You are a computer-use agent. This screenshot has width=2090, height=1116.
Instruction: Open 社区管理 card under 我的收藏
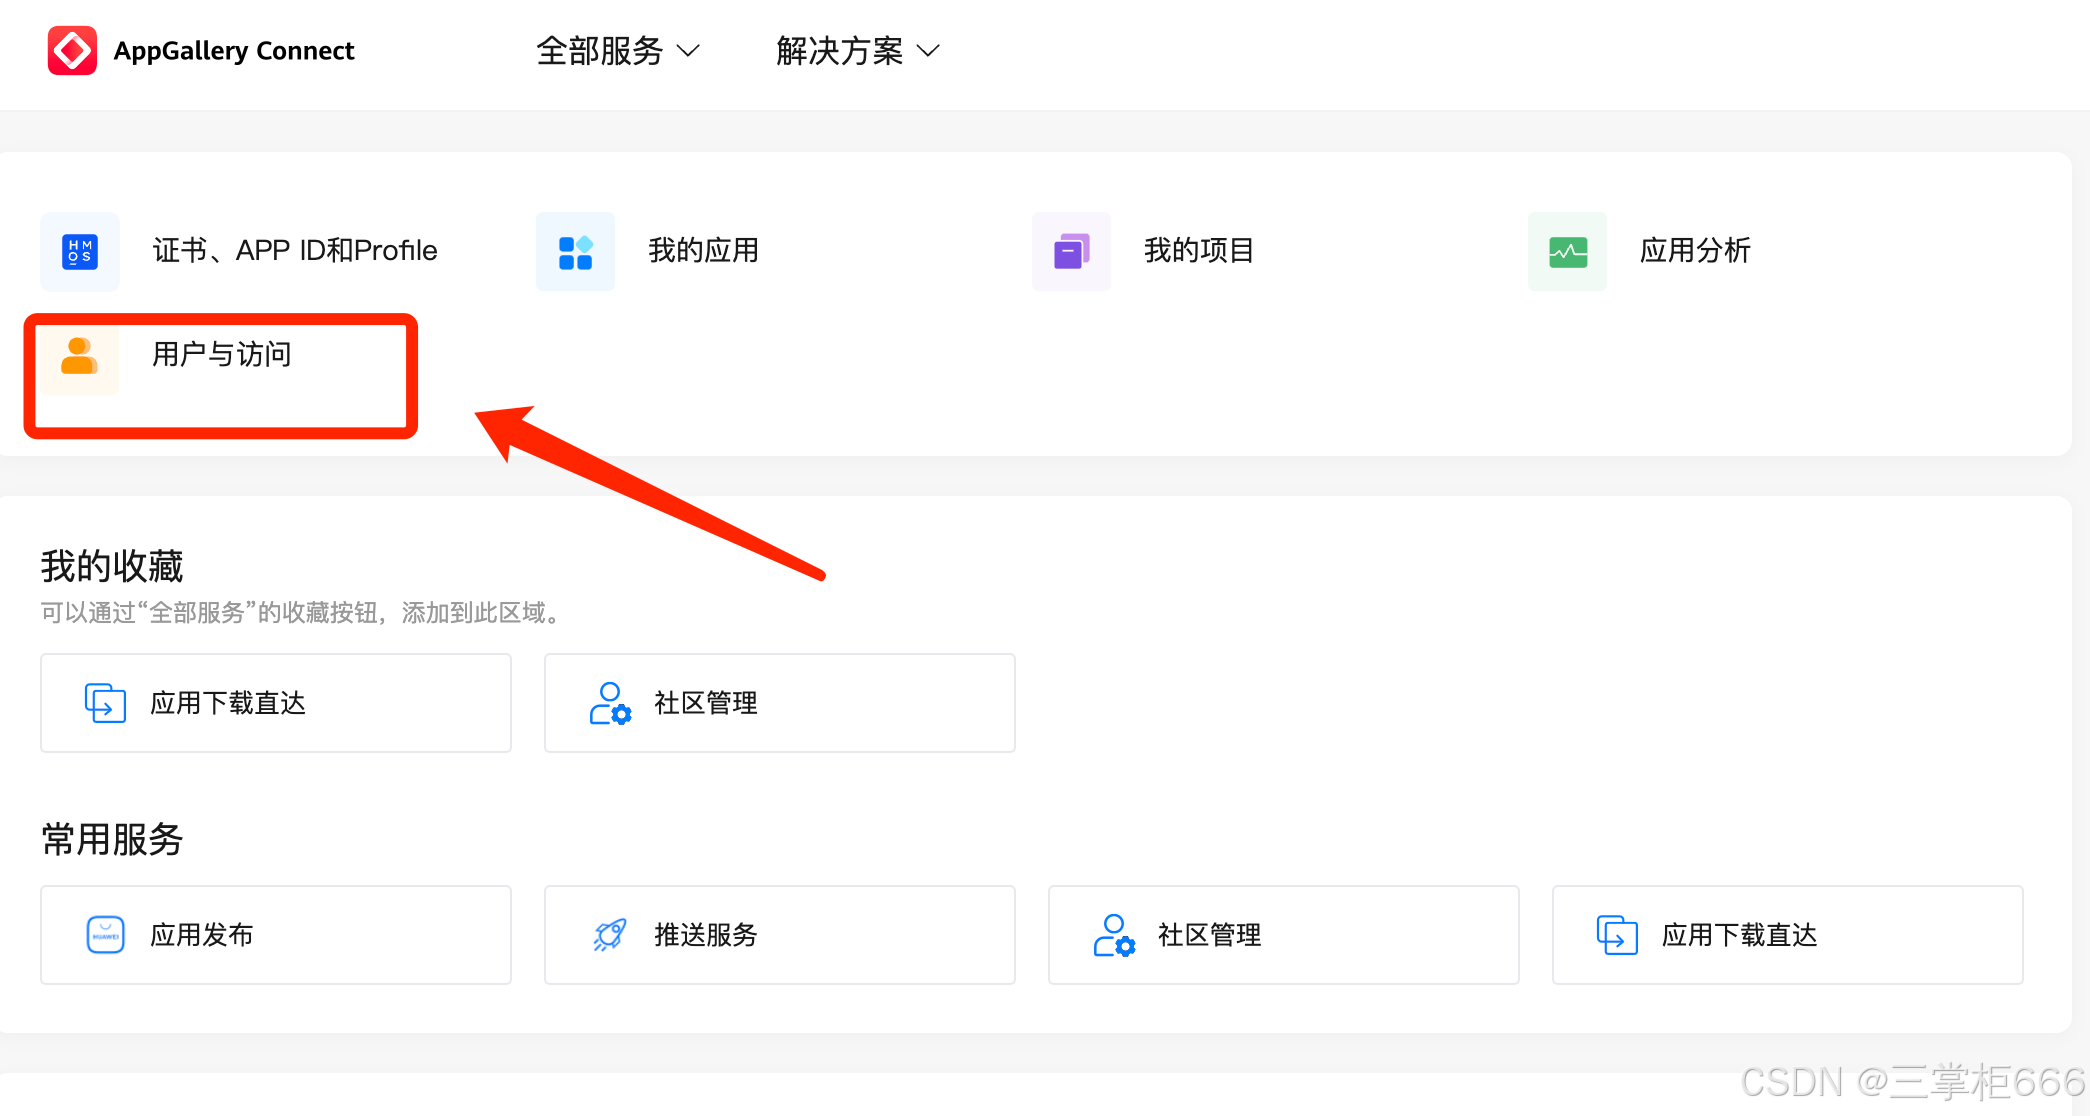pos(780,703)
